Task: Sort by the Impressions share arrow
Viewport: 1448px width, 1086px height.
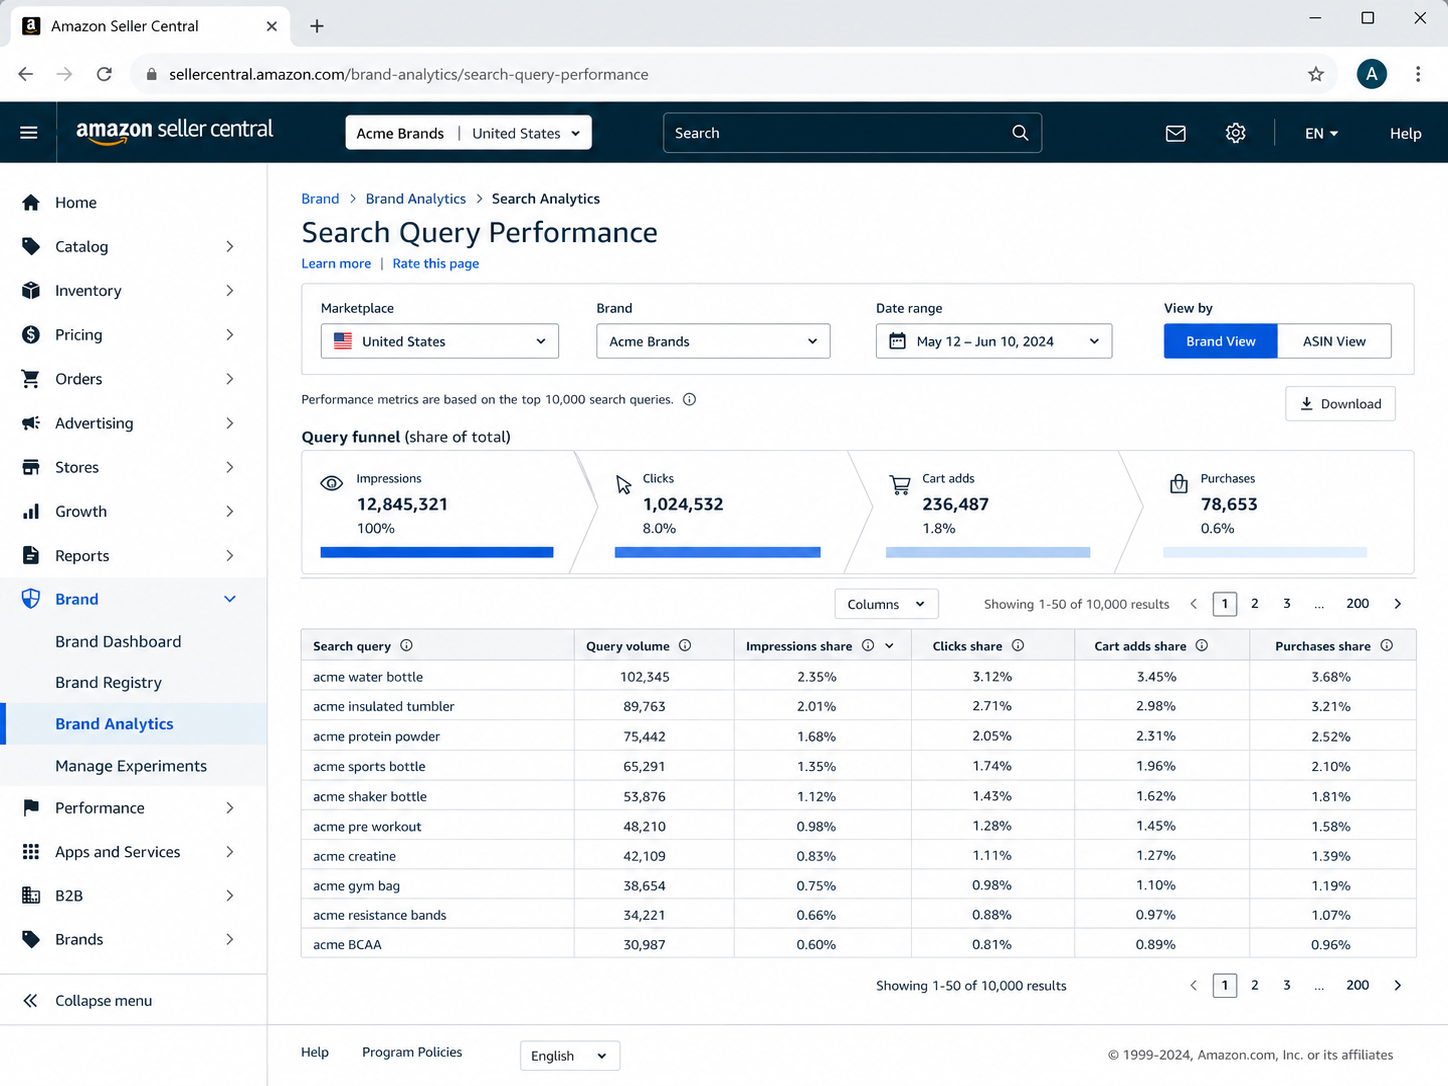Action: 890,646
